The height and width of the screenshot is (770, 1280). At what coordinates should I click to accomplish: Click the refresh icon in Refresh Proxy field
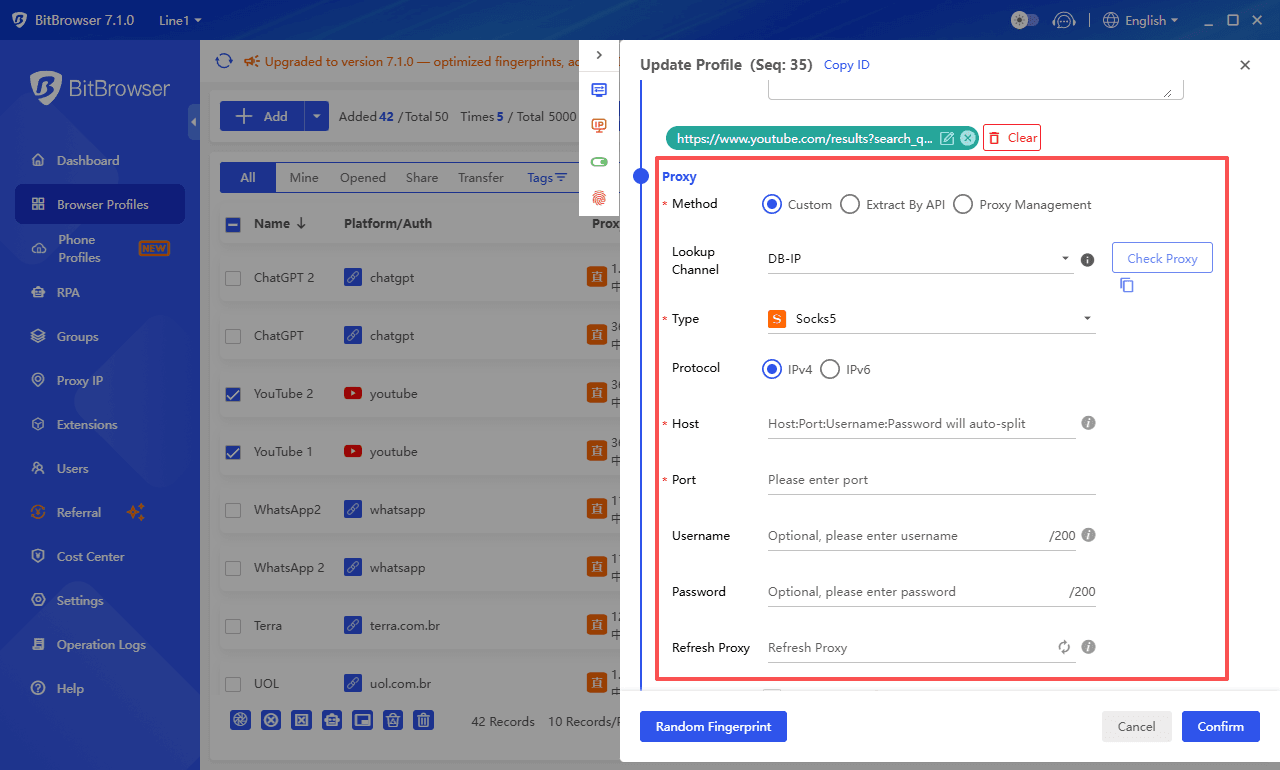pyautogui.click(x=1063, y=647)
